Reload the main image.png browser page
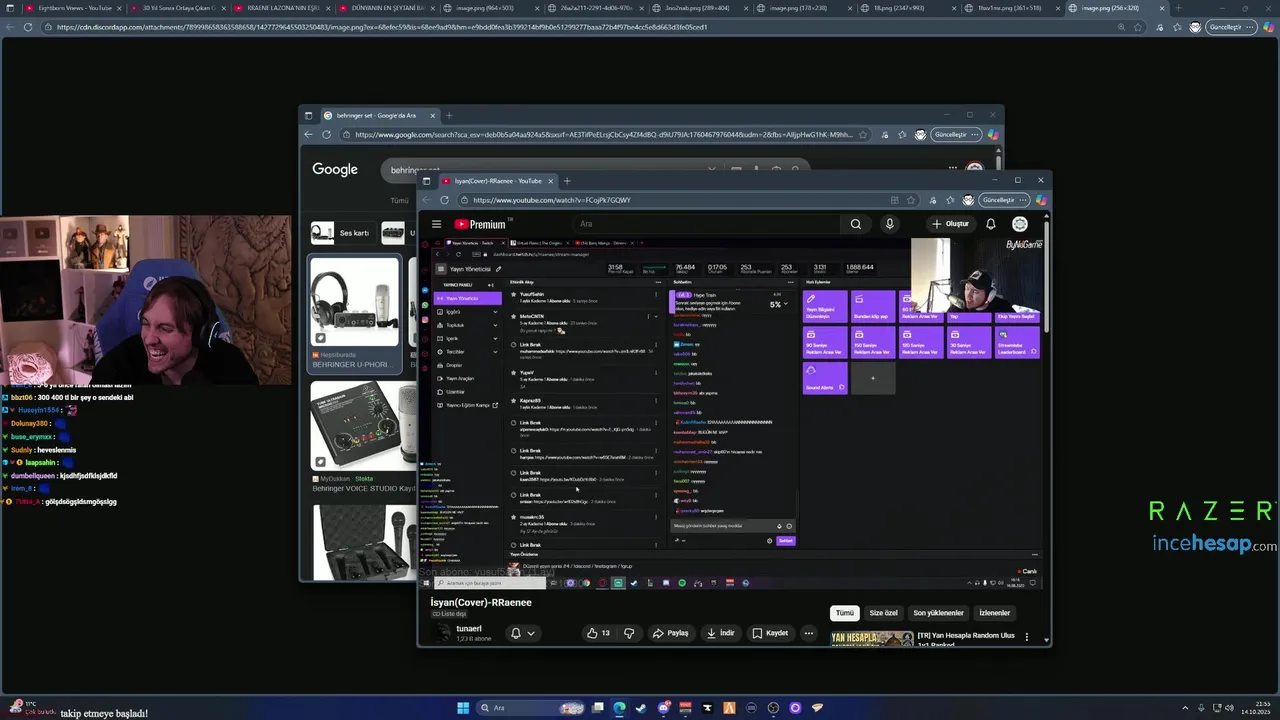 [27, 27]
